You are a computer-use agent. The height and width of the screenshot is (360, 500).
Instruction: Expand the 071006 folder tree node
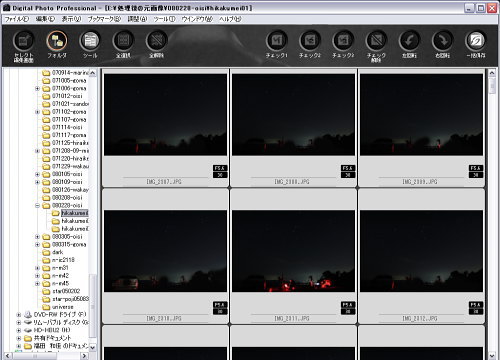pos(37,88)
